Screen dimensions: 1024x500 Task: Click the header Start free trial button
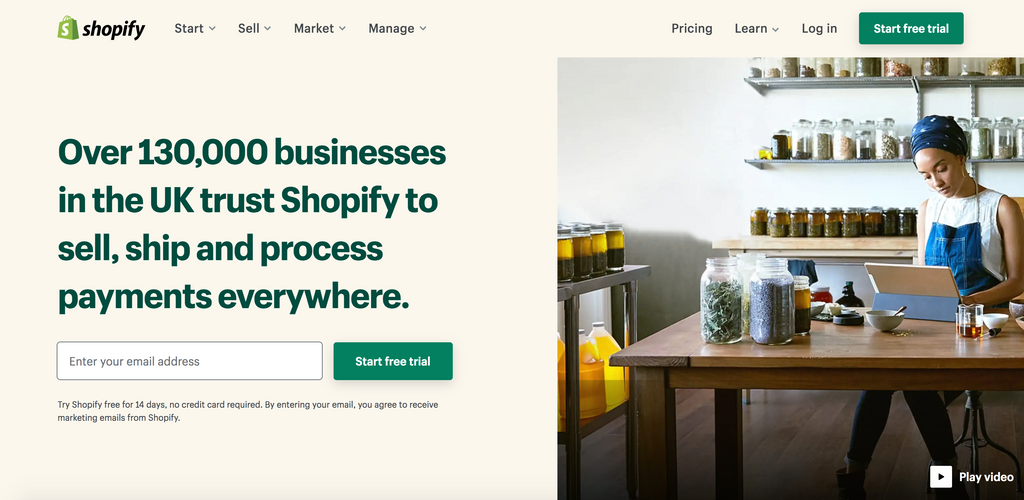[x=911, y=28]
